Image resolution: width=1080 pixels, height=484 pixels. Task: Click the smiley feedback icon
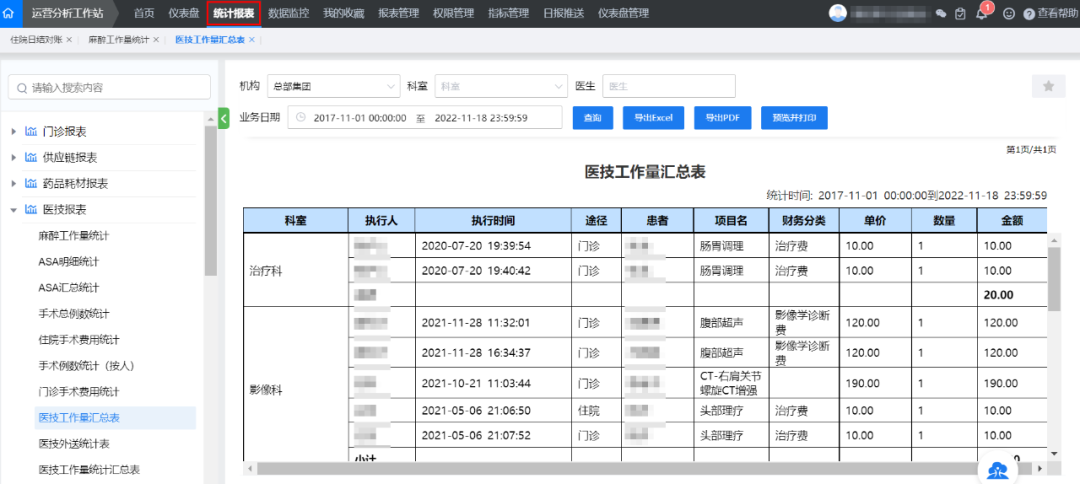[1008, 14]
